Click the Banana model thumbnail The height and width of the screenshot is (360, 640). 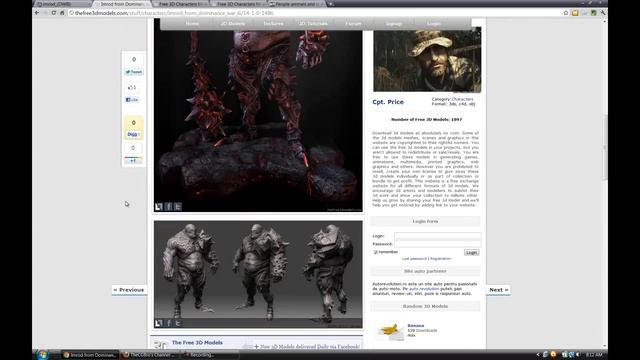tap(391, 331)
